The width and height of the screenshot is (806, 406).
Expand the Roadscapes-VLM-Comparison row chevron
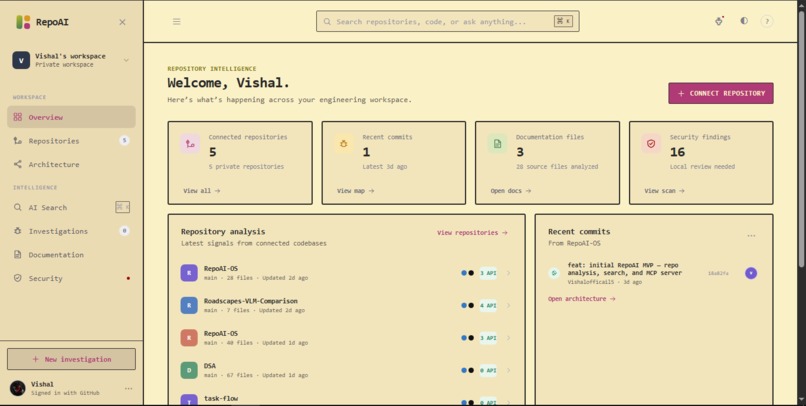pyautogui.click(x=509, y=305)
